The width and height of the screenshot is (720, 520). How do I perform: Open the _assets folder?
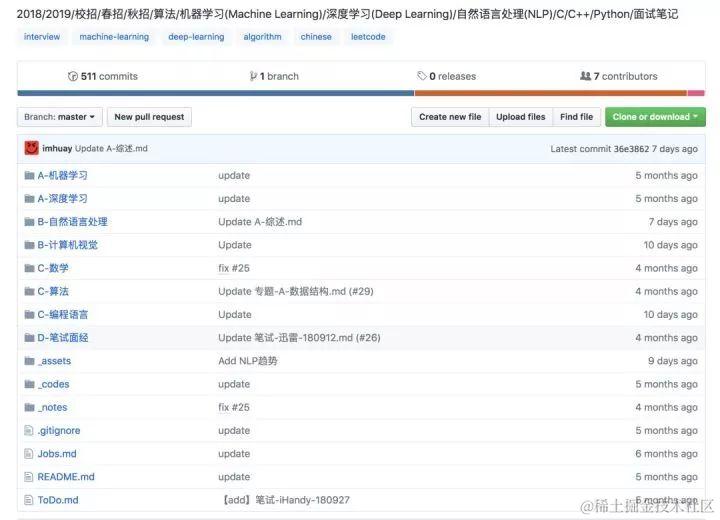click(x=54, y=361)
